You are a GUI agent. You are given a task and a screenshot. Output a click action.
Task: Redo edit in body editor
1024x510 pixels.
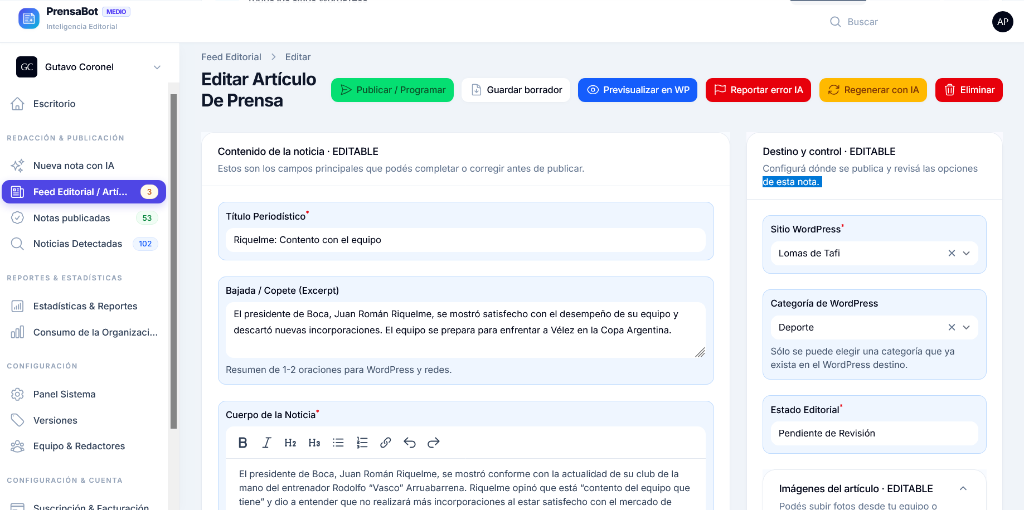(434, 443)
